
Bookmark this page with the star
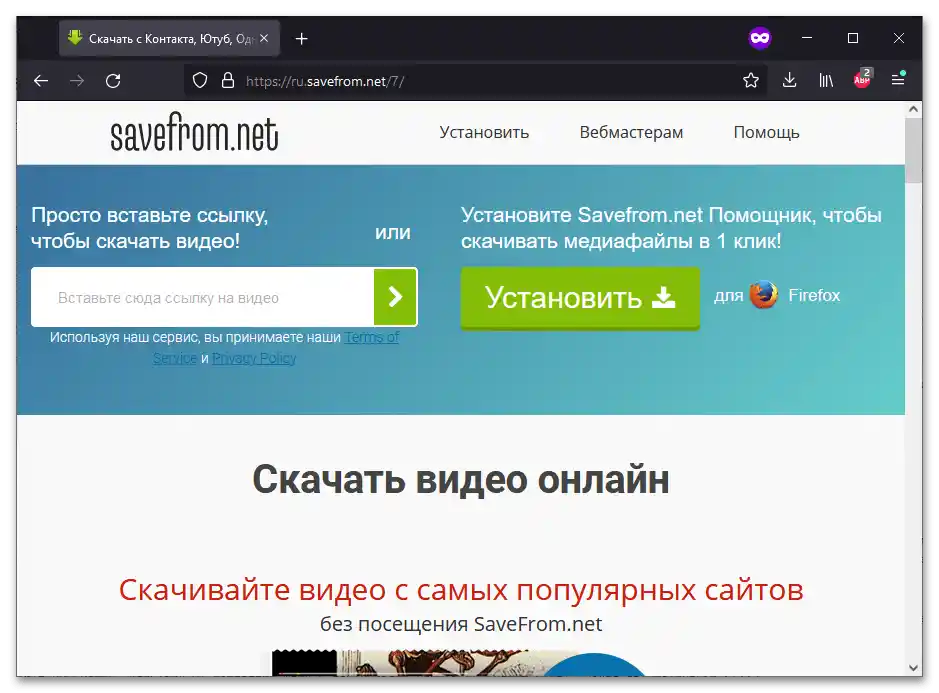[x=751, y=81]
